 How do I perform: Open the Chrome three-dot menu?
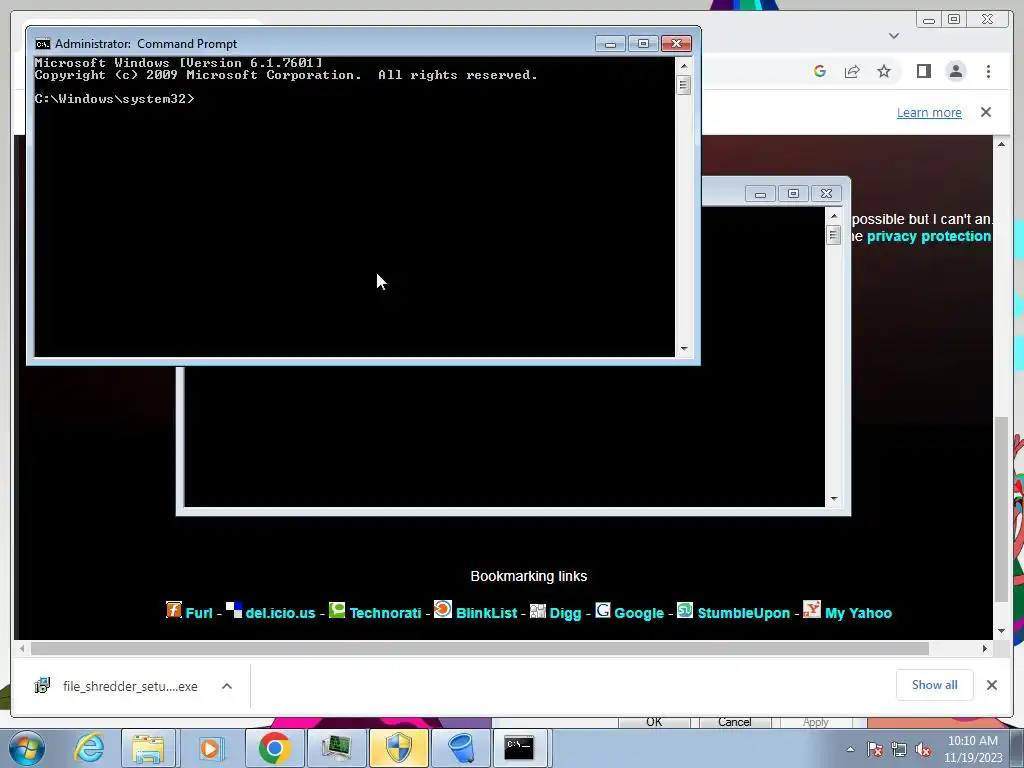[x=988, y=71]
